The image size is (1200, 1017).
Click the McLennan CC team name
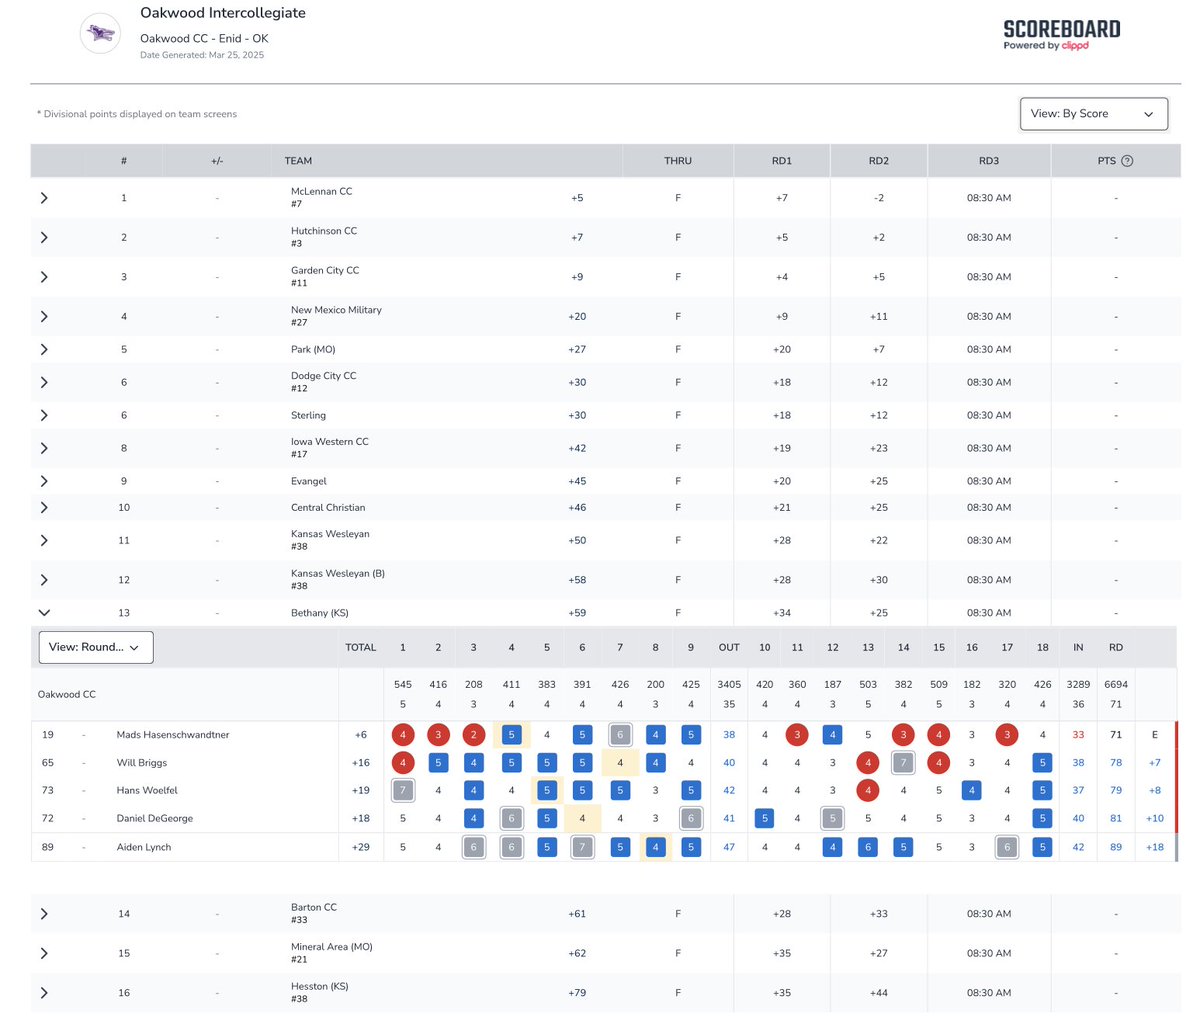pyautogui.click(x=322, y=191)
